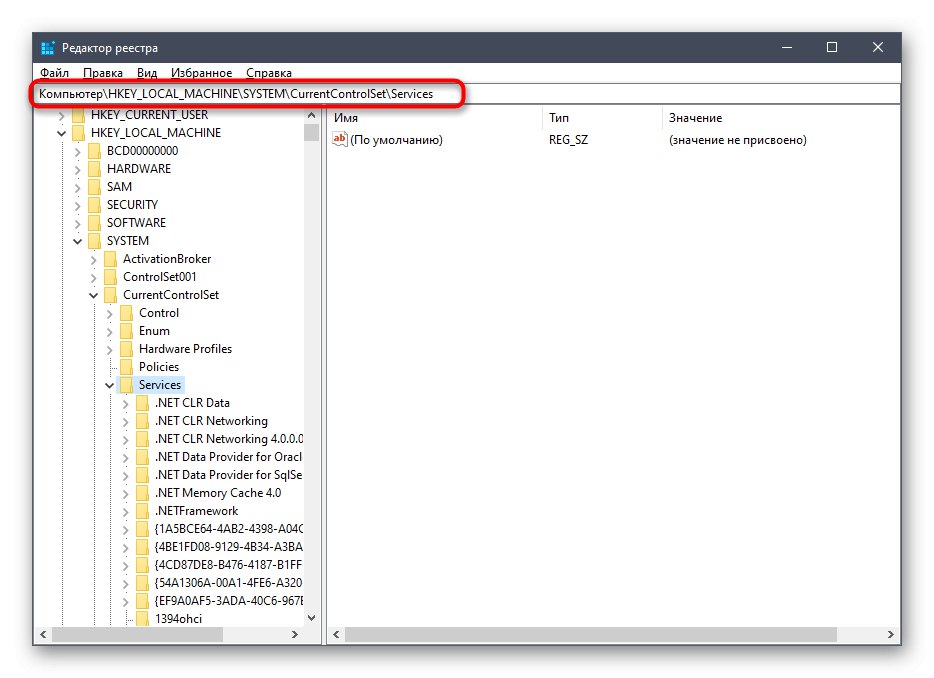
Task: Expand the BCD00000000 key
Action: pos(77,152)
